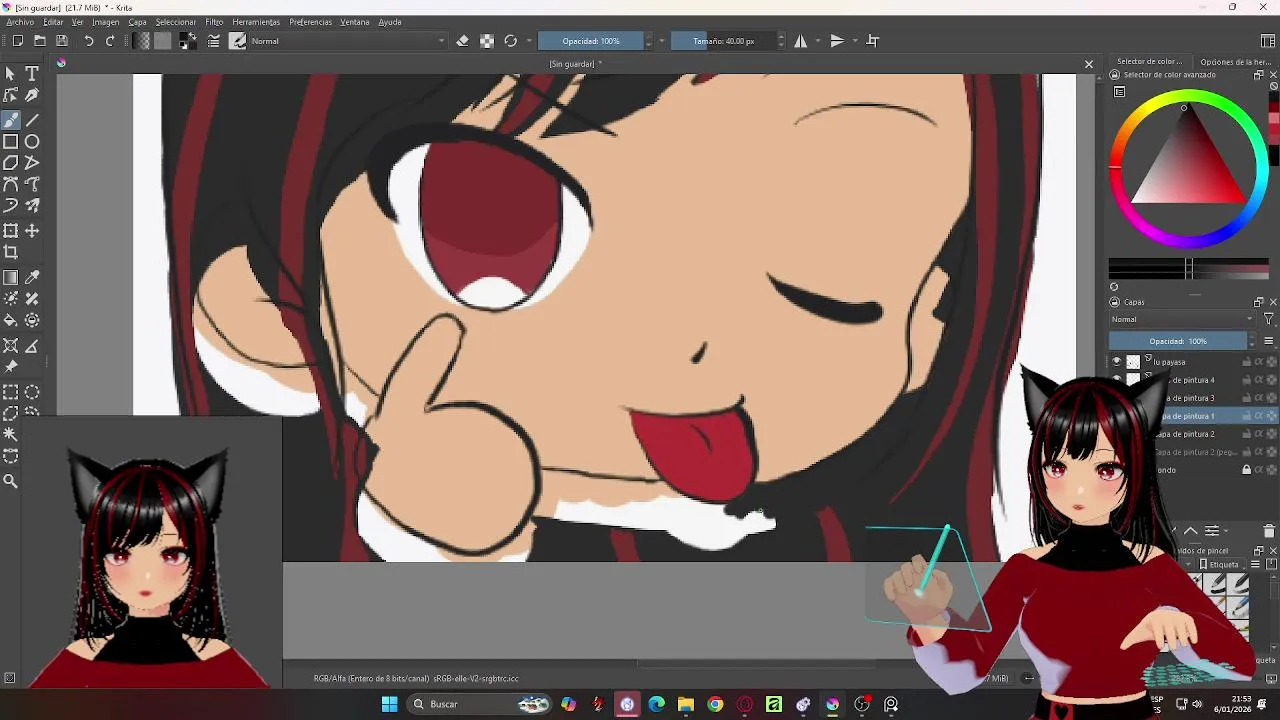Select the Reference Images pin tool

click(x=10, y=368)
